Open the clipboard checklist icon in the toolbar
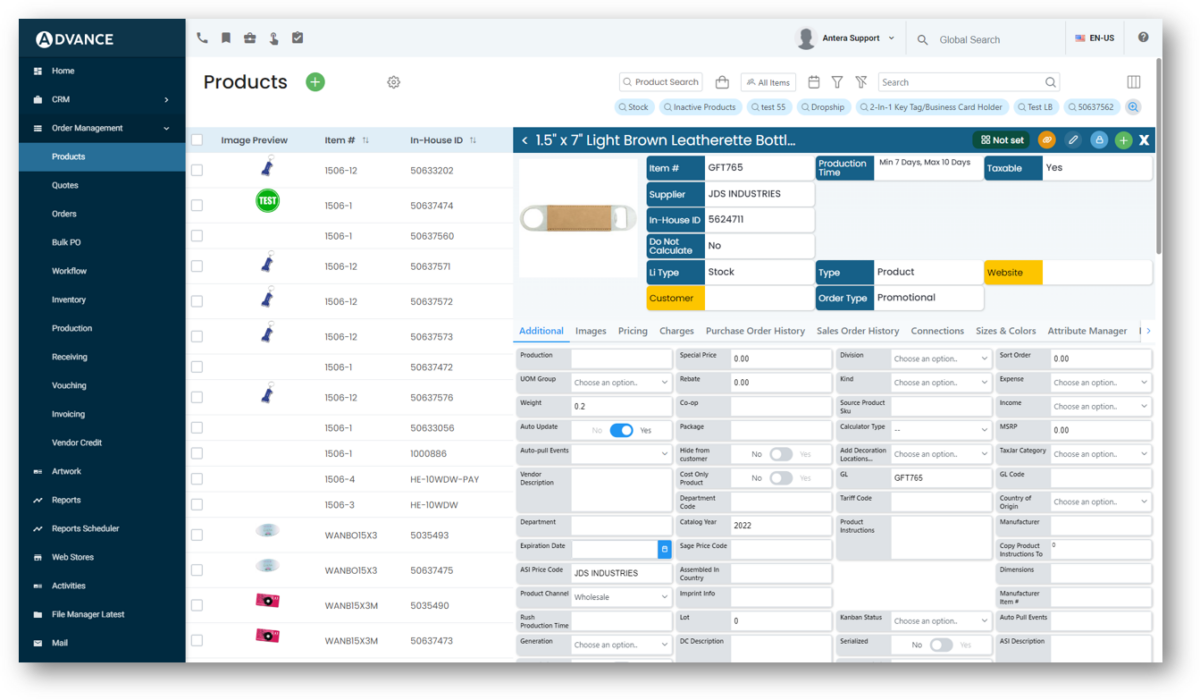The height and width of the screenshot is (700, 1200). pyautogui.click(x=297, y=37)
